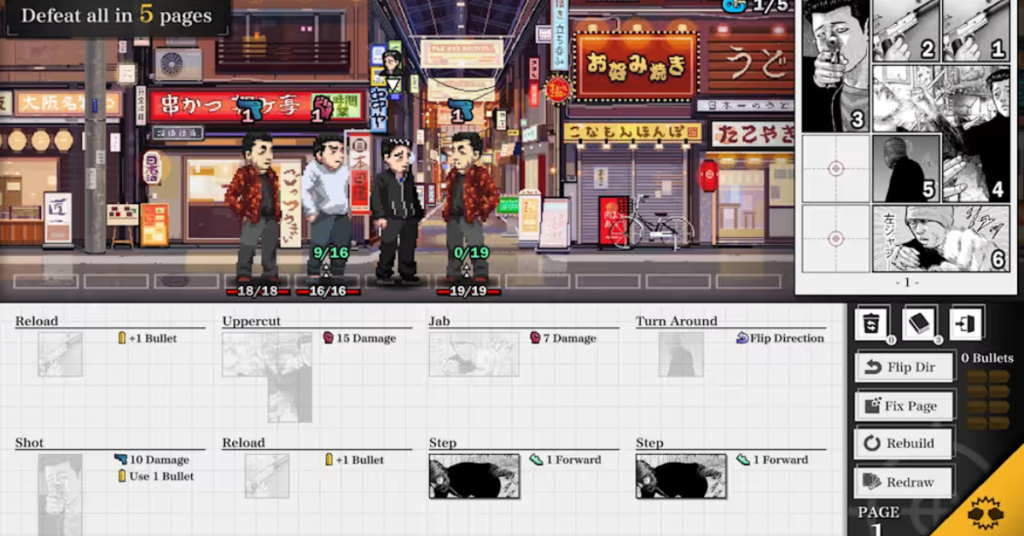This screenshot has height=536, width=1024.
Task: Click the flip arrow icon on Turn Around
Action: click(x=742, y=338)
